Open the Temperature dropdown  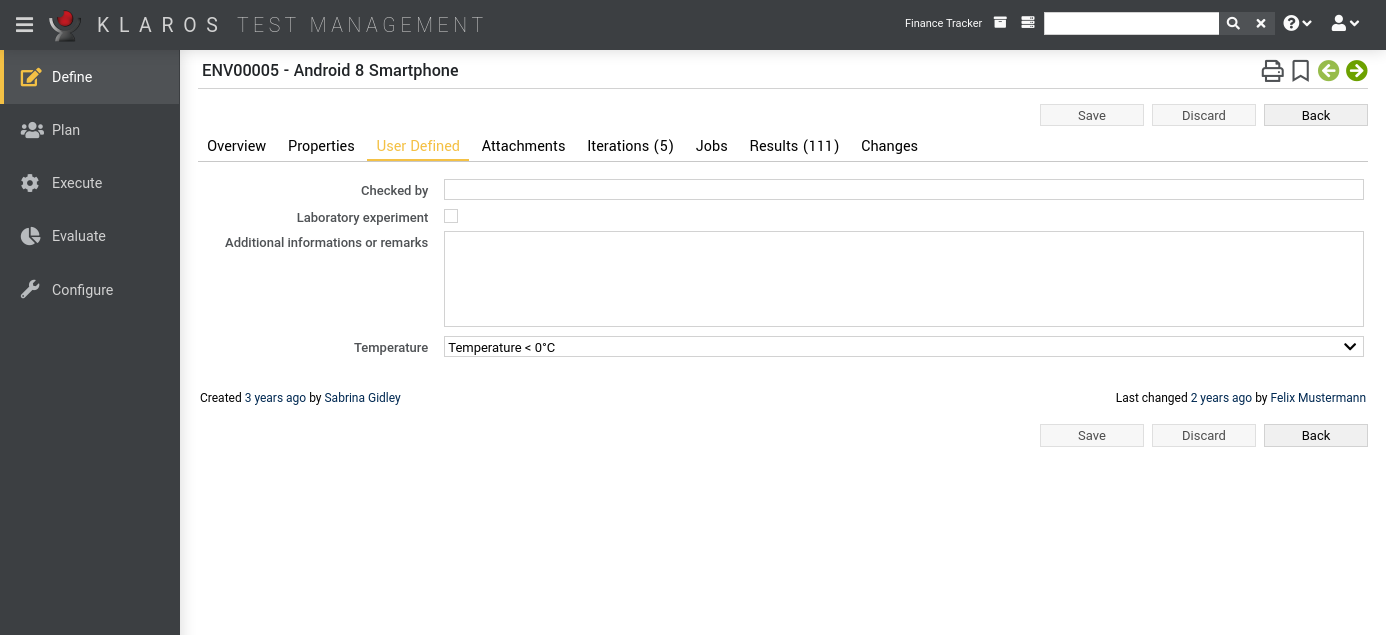(x=903, y=347)
